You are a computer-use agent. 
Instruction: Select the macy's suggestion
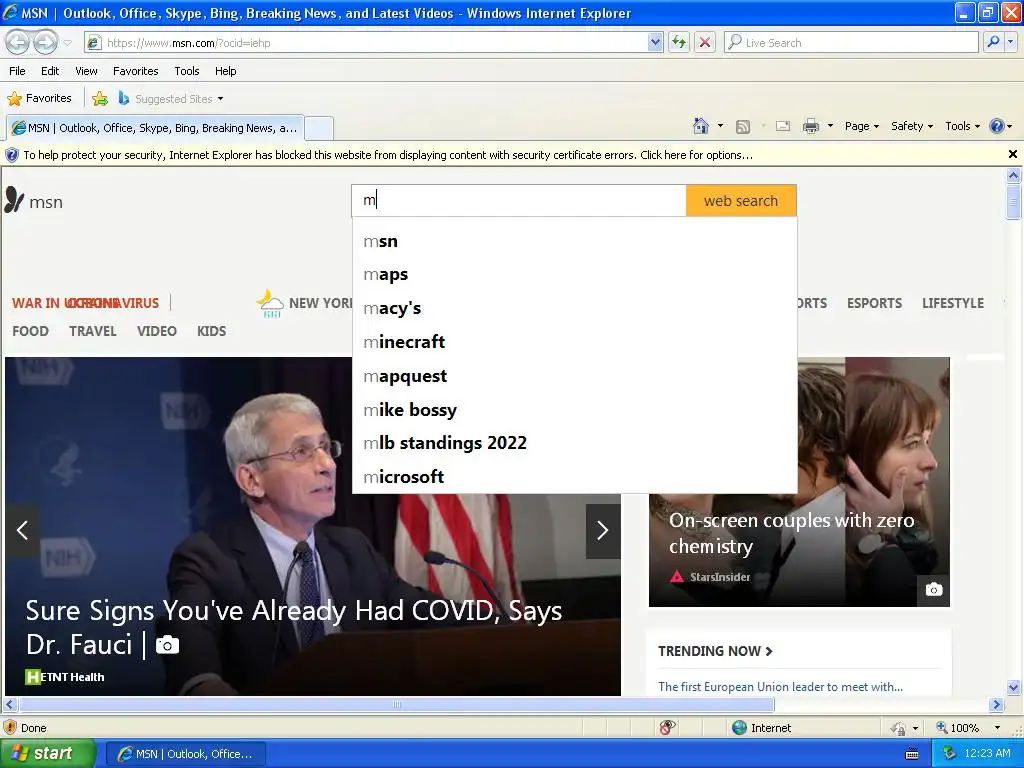click(574, 308)
